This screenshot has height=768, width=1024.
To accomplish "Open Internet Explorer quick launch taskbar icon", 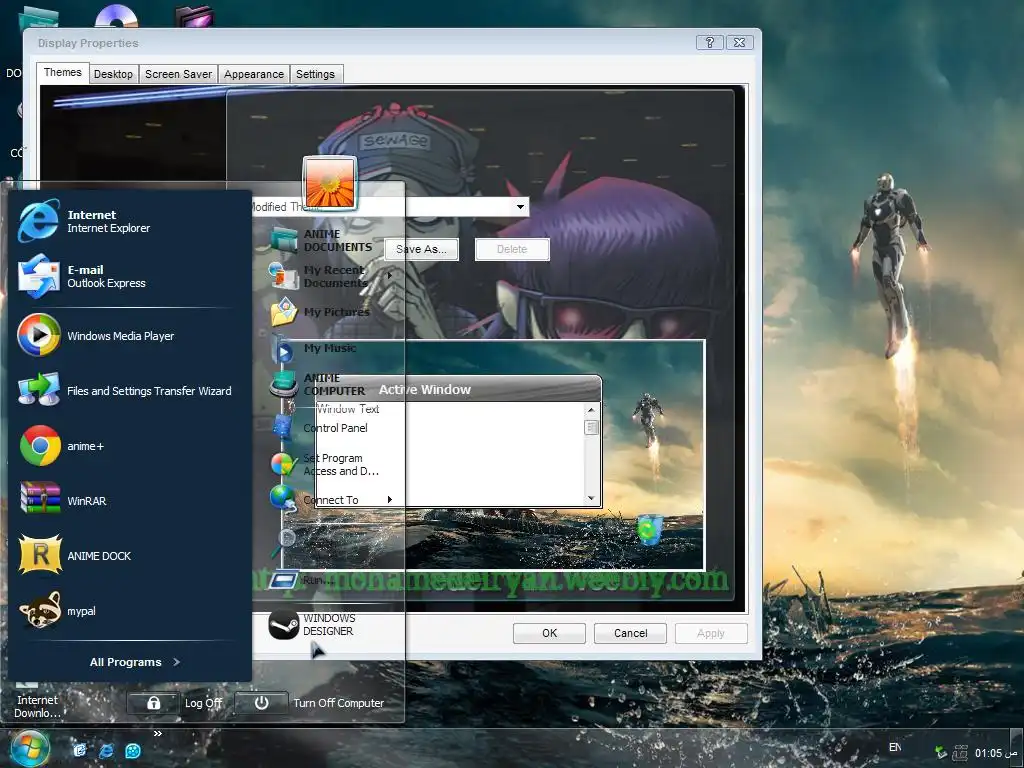I will click(x=106, y=751).
